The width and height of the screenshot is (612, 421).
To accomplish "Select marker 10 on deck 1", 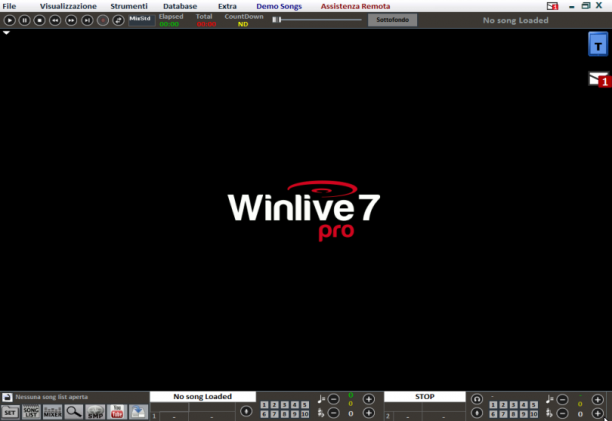I will click(305, 414).
